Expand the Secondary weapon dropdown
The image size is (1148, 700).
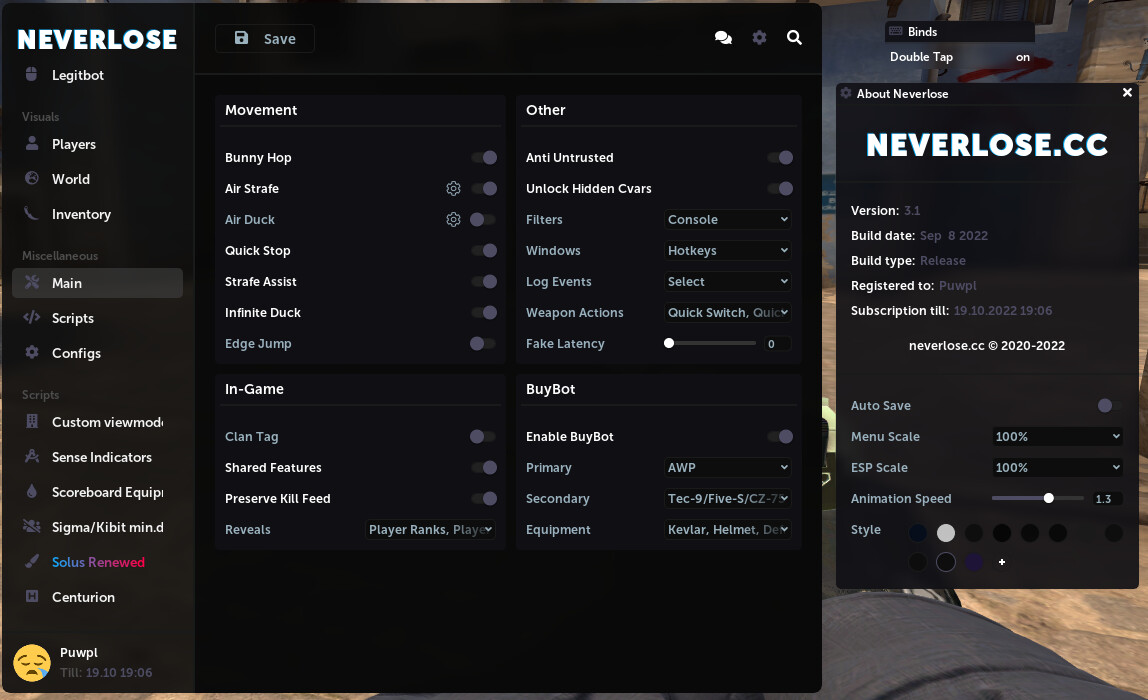pos(728,499)
